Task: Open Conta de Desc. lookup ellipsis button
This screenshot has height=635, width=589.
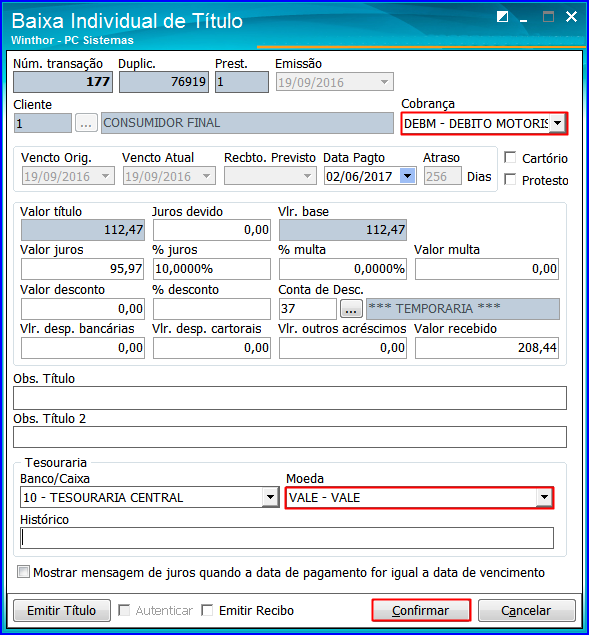Action: coord(351,309)
